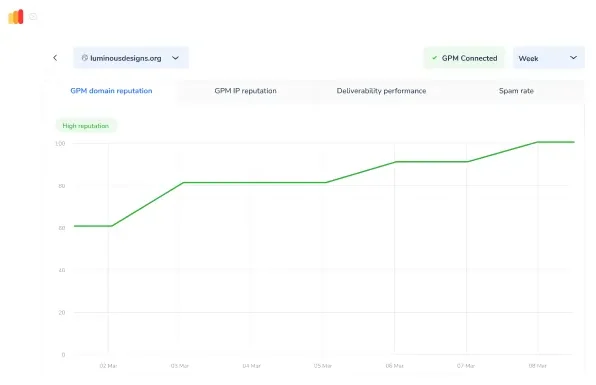Click the 02 Mar x-axis date label
Viewport: 596px width, 385px height.
point(108,366)
